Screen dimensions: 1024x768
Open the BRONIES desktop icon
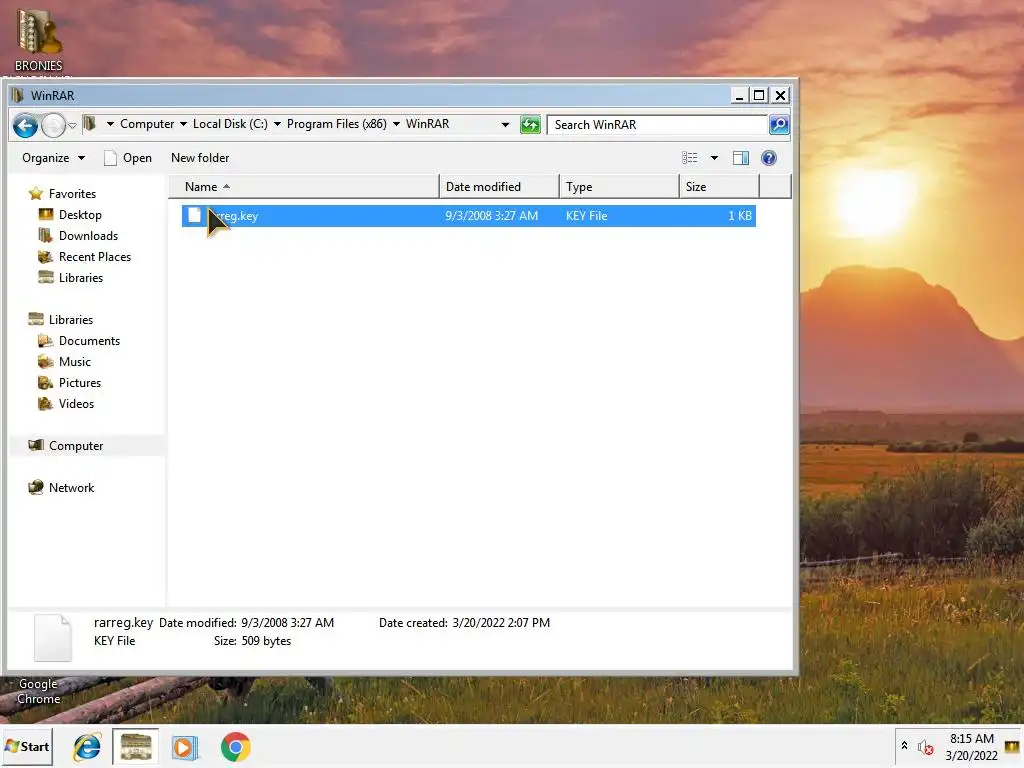tap(39, 40)
